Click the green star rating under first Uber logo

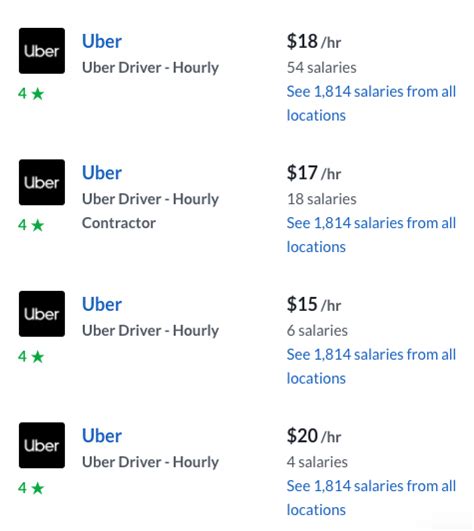pyautogui.click(x=31, y=93)
